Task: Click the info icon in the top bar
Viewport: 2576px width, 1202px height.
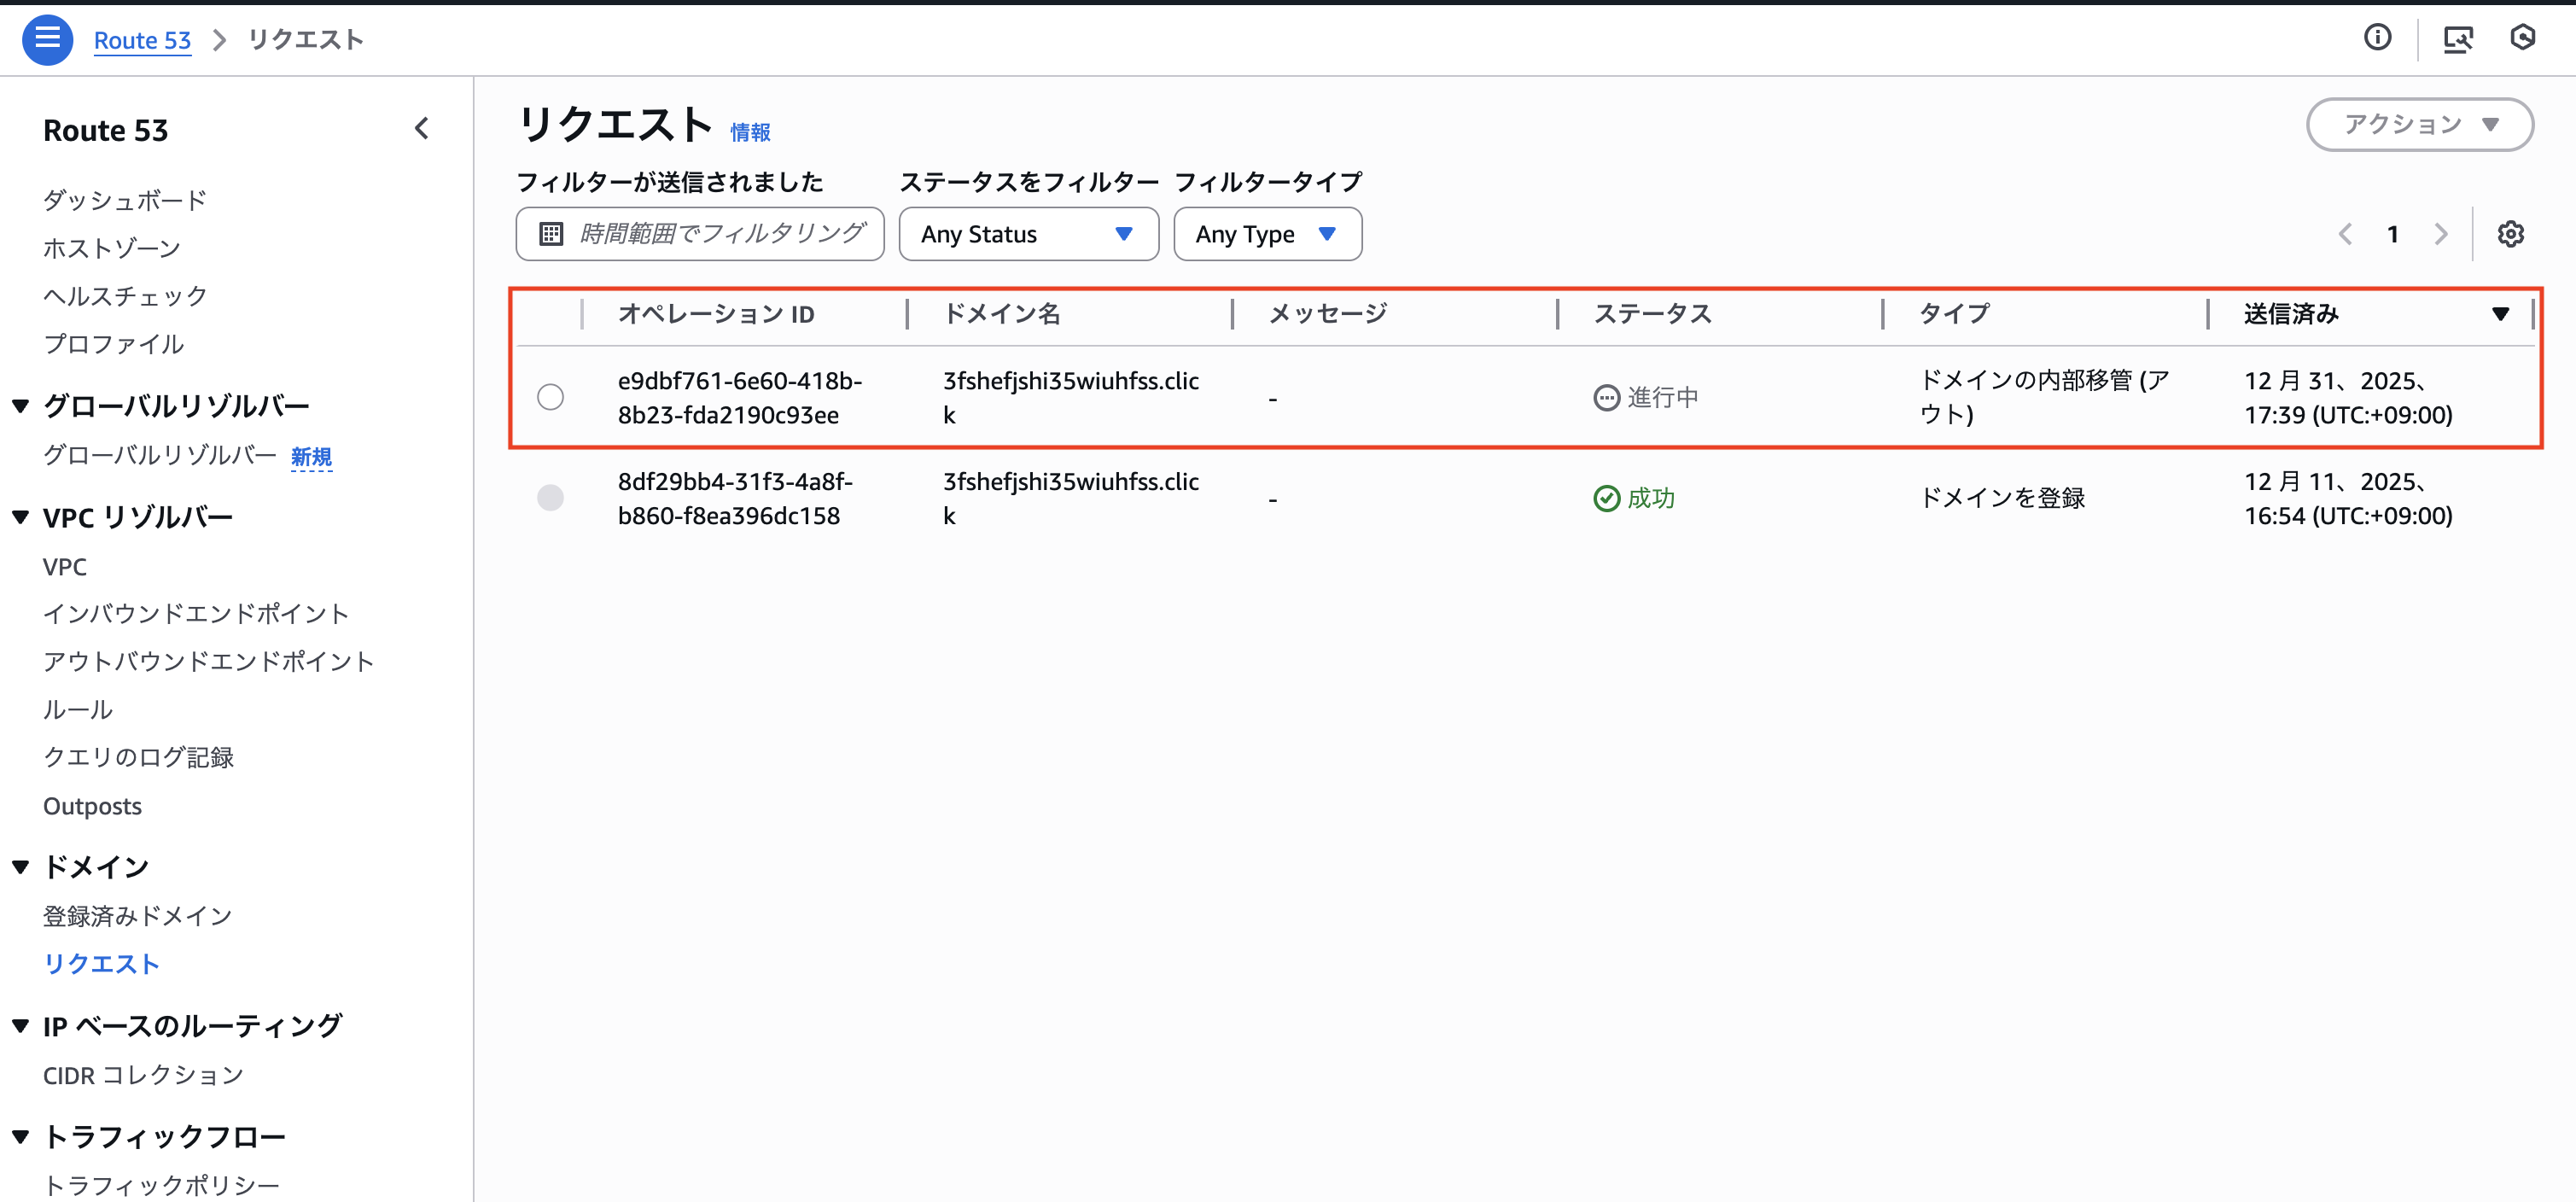Action: [2378, 38]
